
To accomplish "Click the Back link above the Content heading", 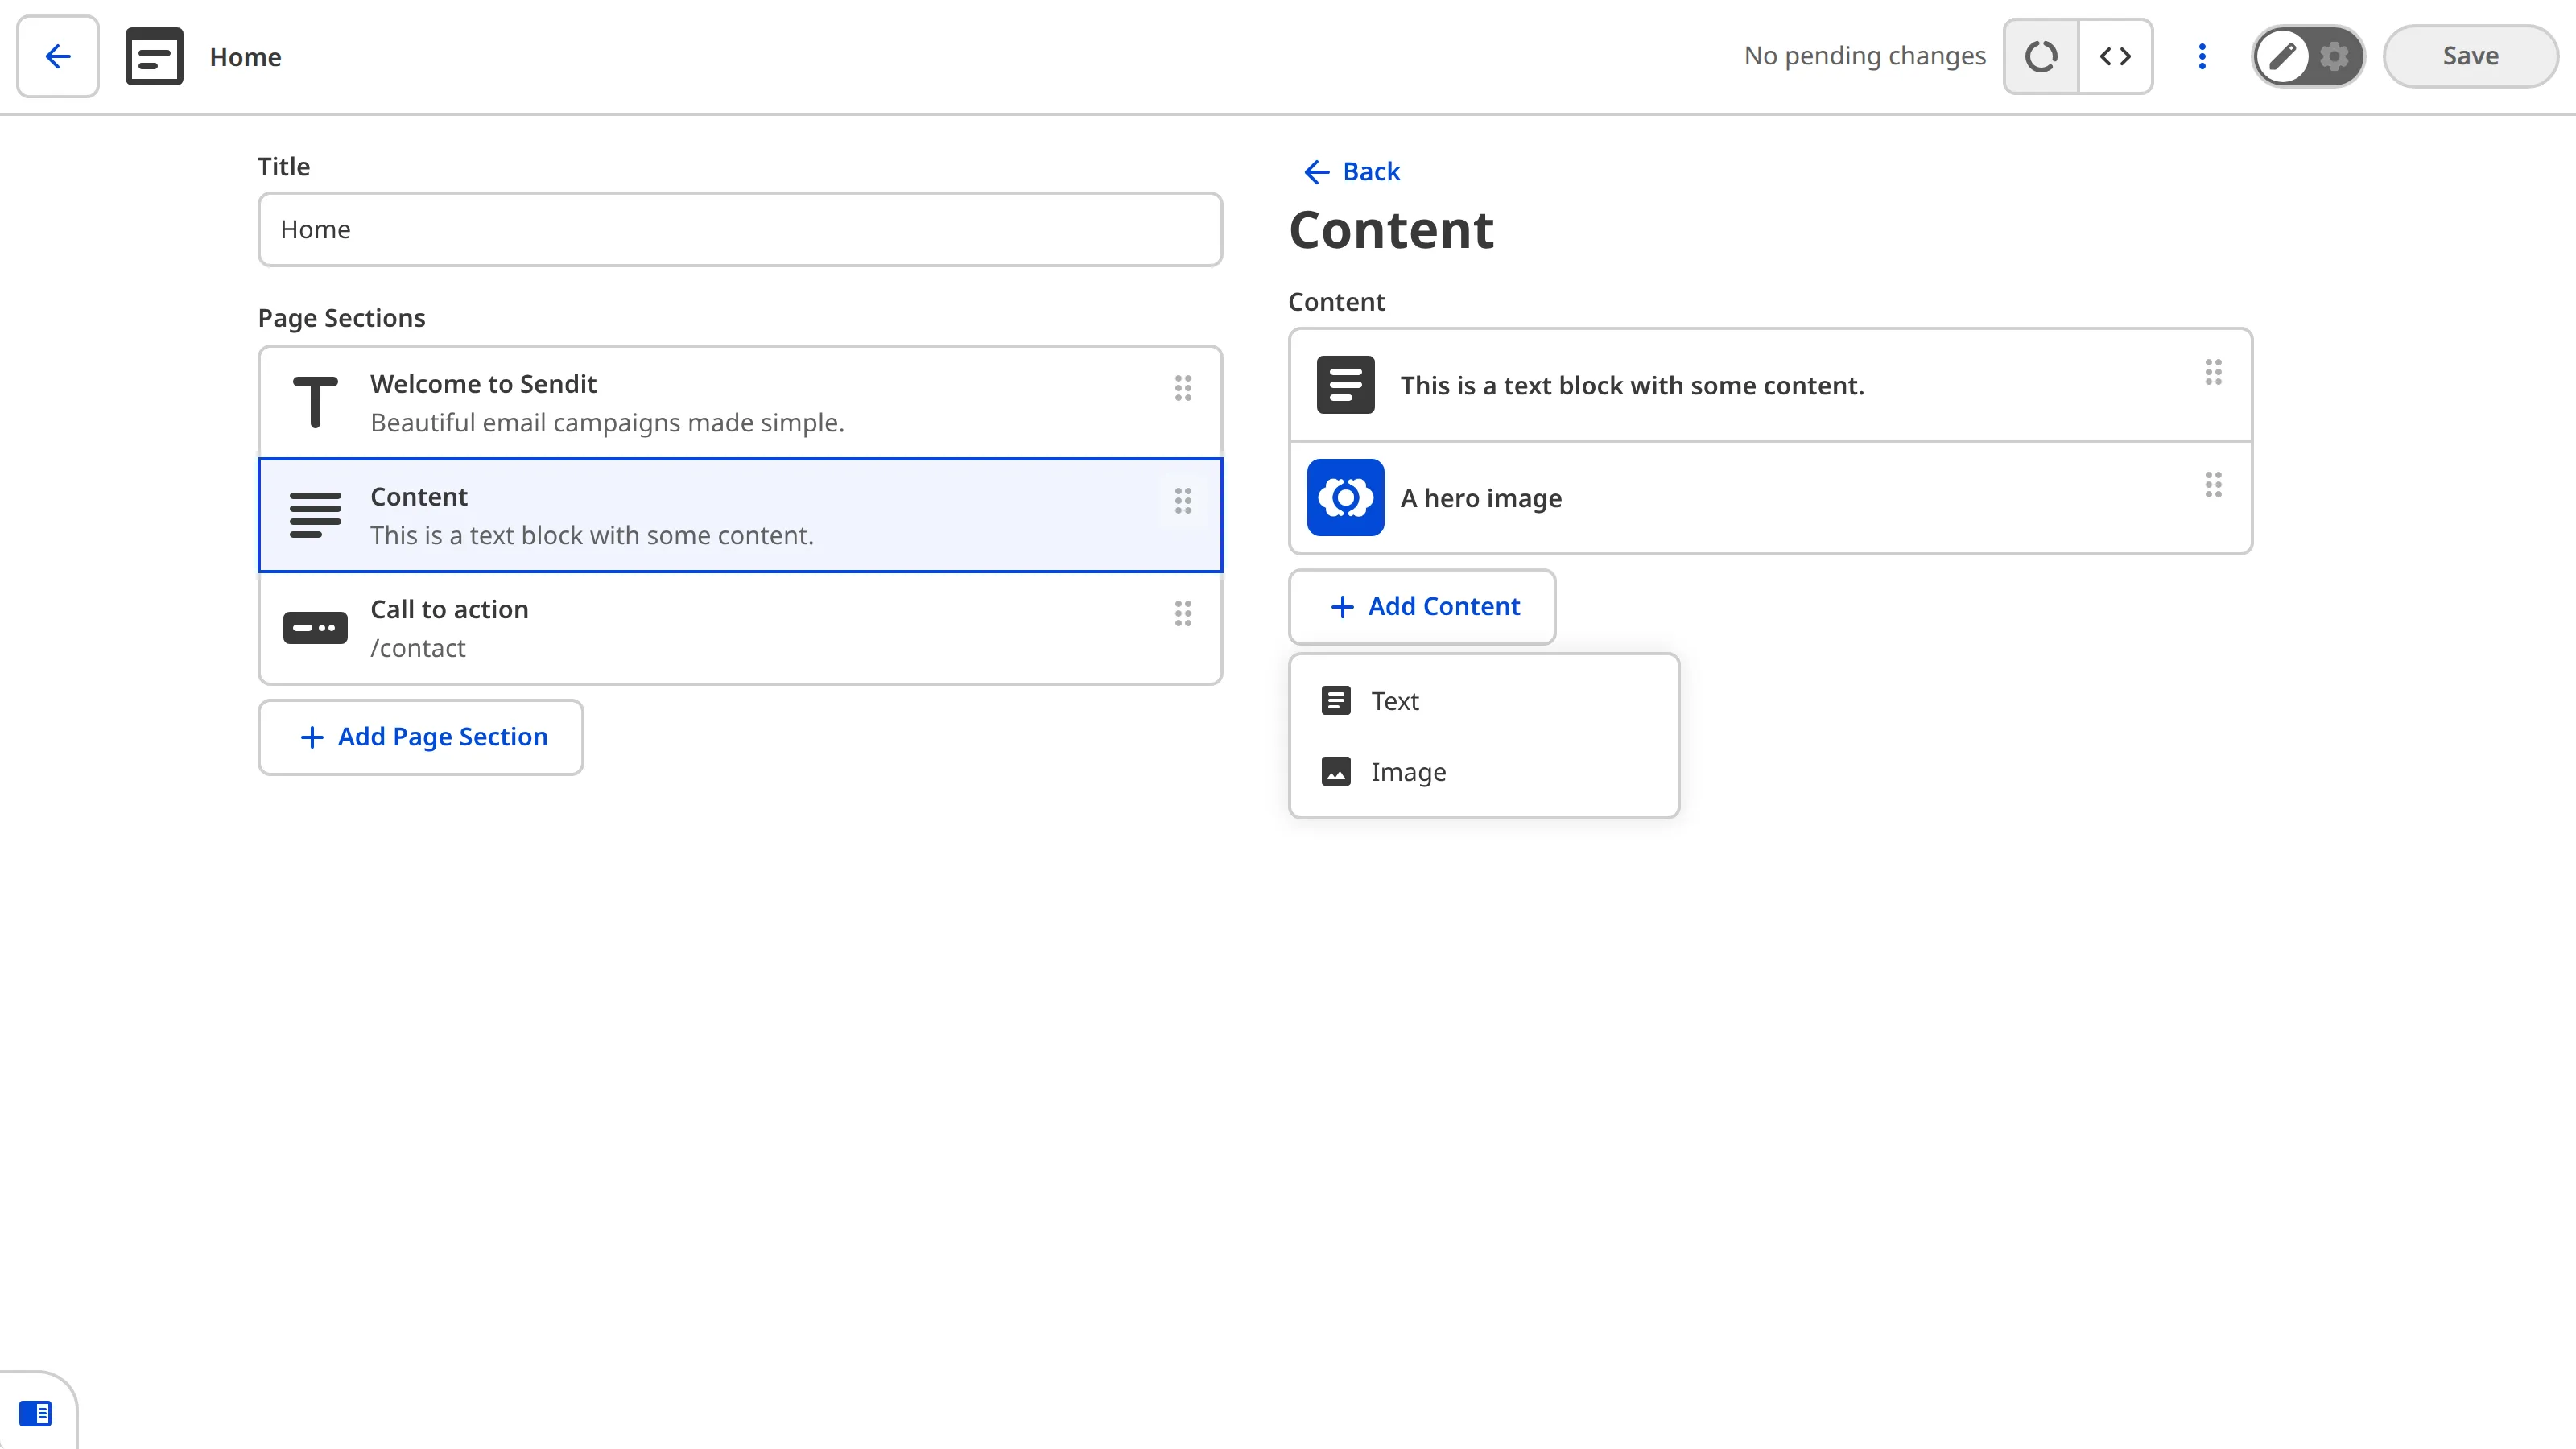I will [1353, 171].
